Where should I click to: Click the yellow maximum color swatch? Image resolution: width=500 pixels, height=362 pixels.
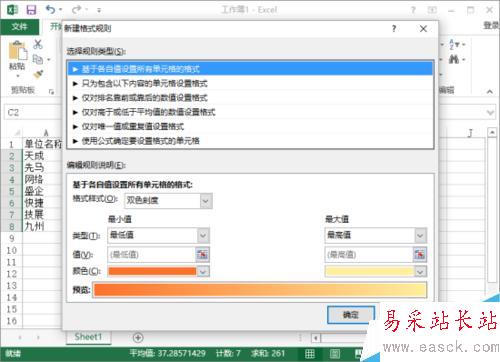[x=369, y=272]
